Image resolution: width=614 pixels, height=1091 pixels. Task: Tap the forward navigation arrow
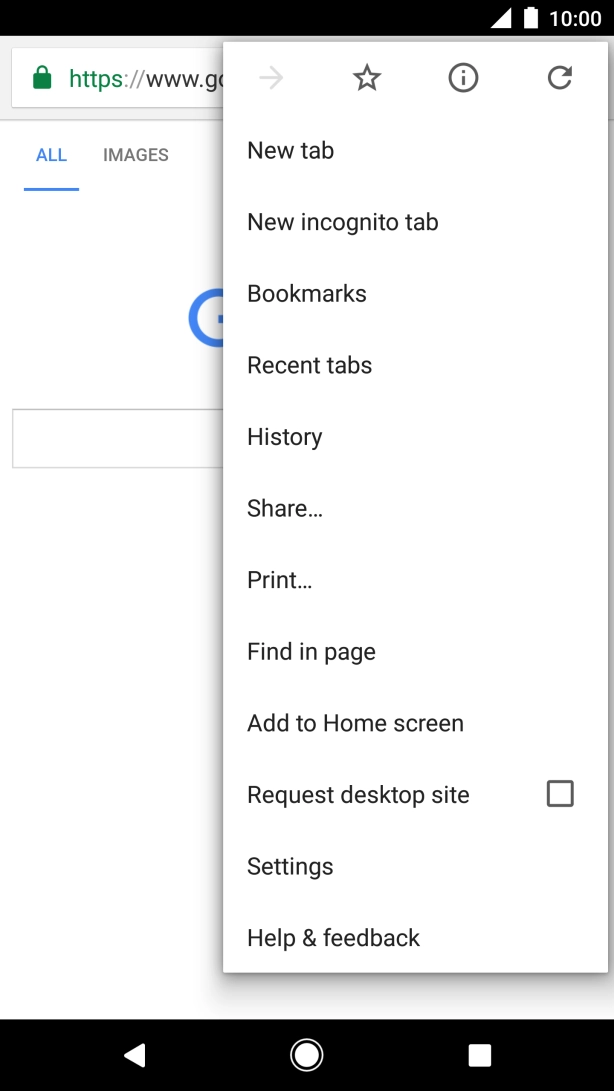pos(271,78)
